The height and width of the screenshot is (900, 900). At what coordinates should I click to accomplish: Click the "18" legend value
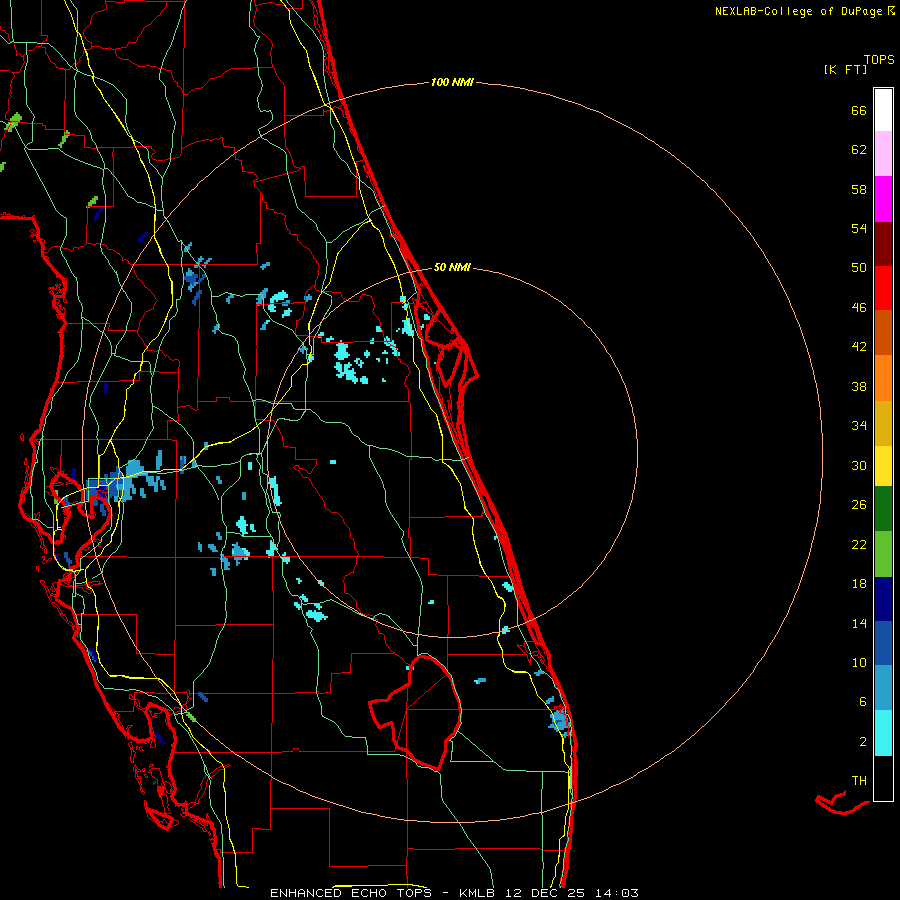859,584
